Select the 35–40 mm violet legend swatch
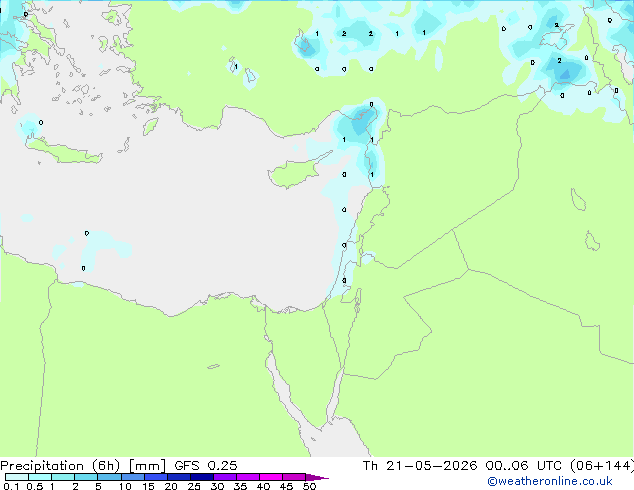Screen dimensions: 634x490 point(248,477)
